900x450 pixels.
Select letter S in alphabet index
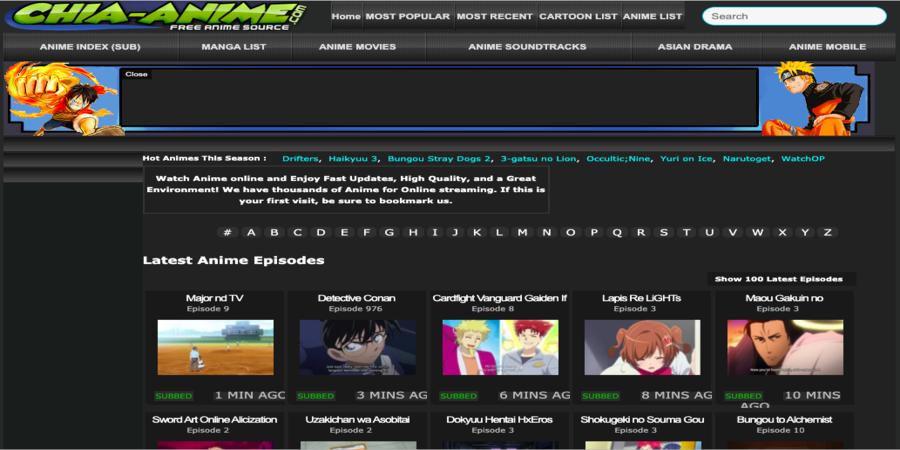[664, 232]
